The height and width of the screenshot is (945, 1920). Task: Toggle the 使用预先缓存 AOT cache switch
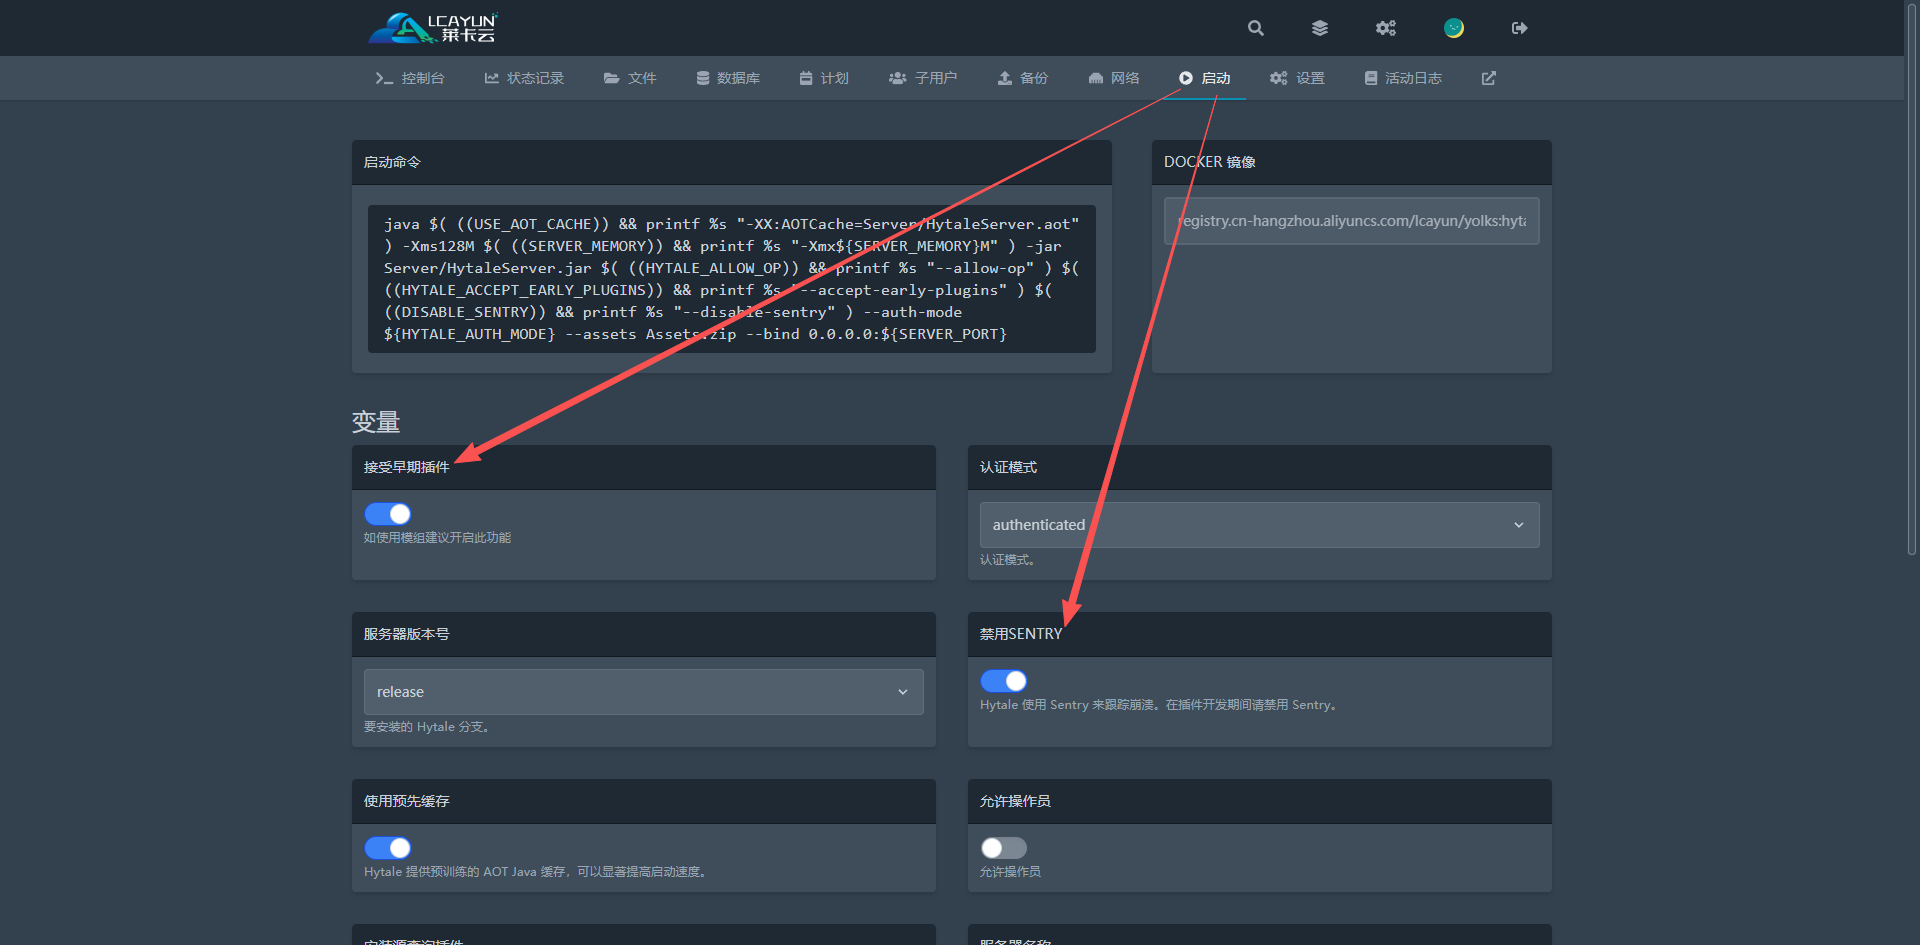click(x=388, y=848)
